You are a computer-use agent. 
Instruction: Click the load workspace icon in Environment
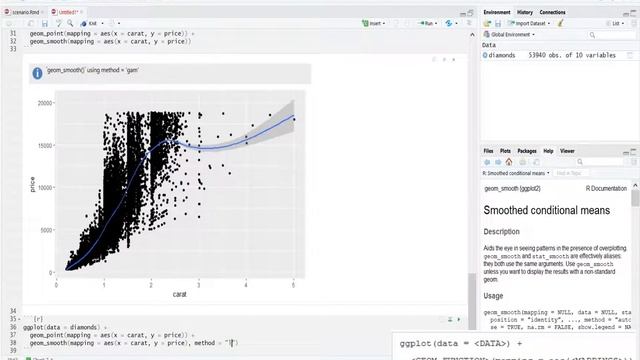tap(487, 24)
